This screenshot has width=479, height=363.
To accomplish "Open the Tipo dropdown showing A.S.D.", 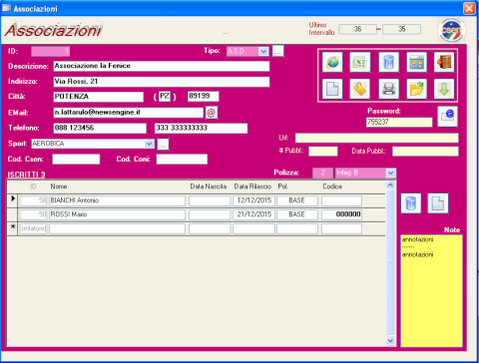I will [263, 51].
